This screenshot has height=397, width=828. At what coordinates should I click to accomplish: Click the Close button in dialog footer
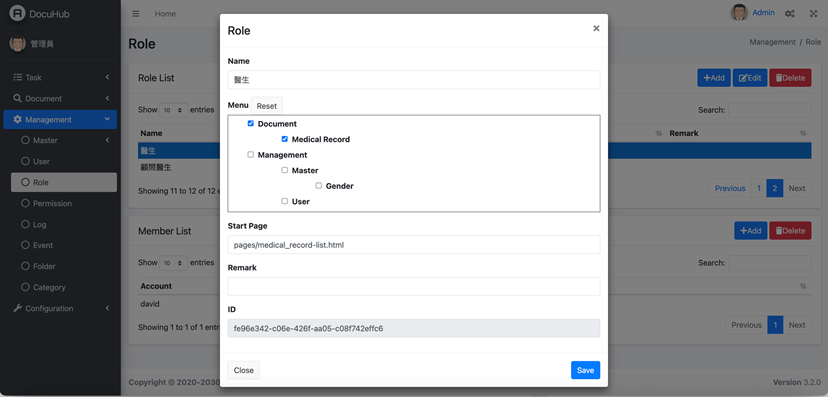243,370
